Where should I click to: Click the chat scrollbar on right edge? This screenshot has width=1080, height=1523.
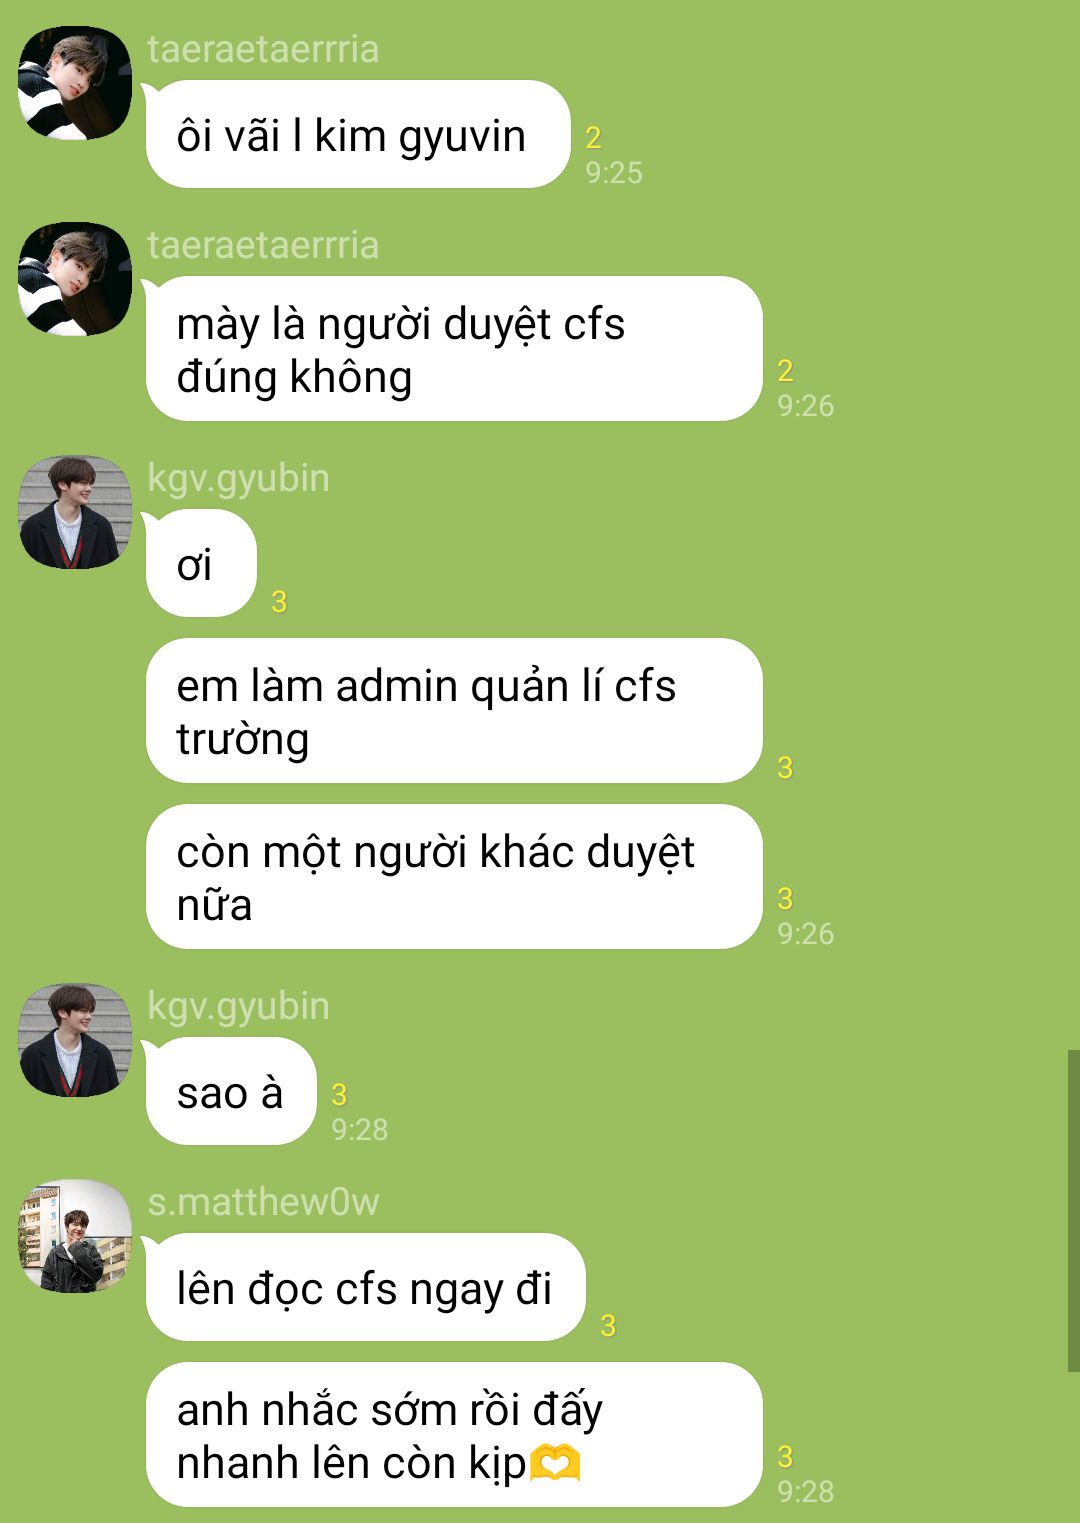(1073, 1210)
